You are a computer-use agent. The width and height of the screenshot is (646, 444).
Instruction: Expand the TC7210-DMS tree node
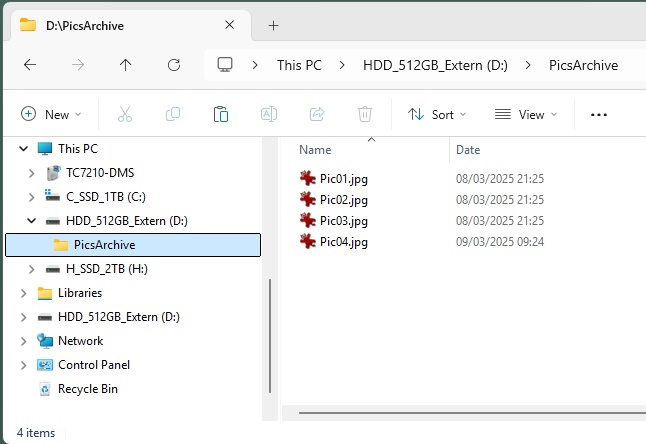[x=32, y=173]
